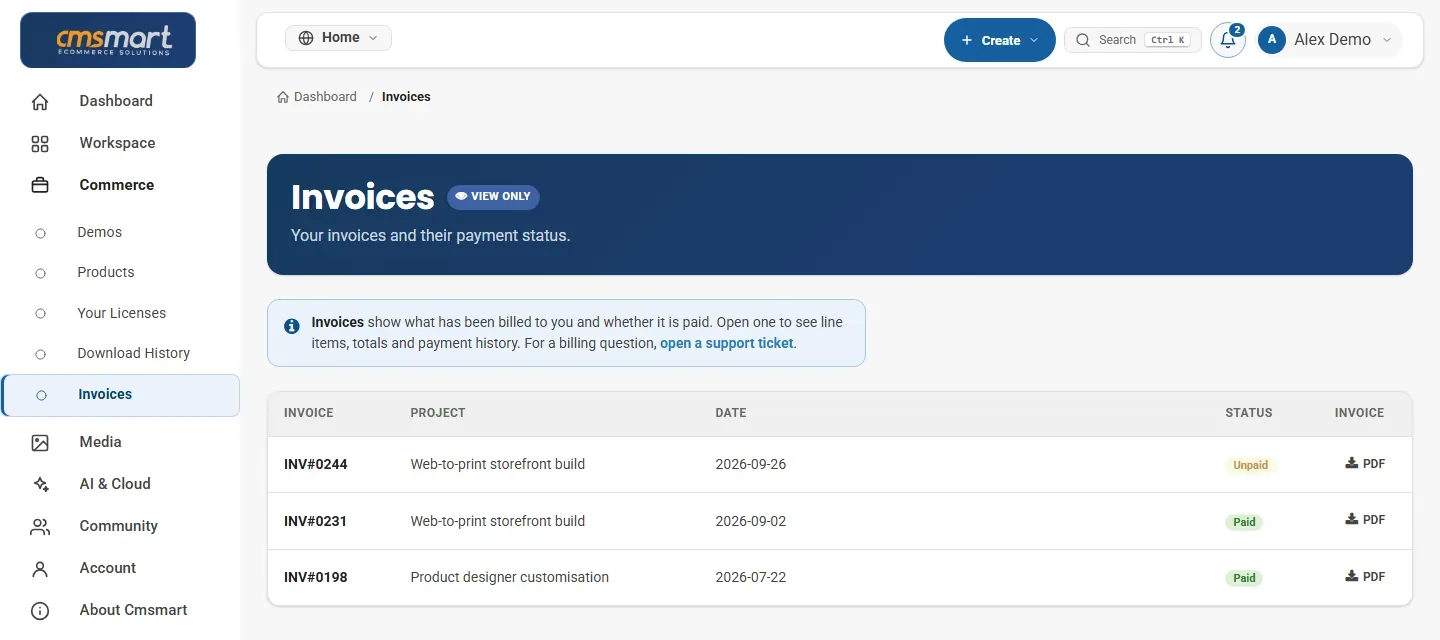Screen dimensions: 1440x640
Task: Click the date 2026-09-26
Action: click(x=751, y=464)
